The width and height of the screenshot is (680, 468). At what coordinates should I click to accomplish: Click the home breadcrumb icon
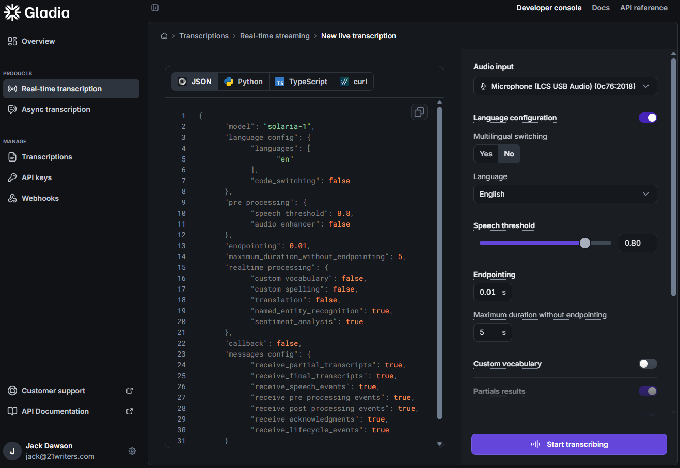pyautogui.click(x=164, y=36)
